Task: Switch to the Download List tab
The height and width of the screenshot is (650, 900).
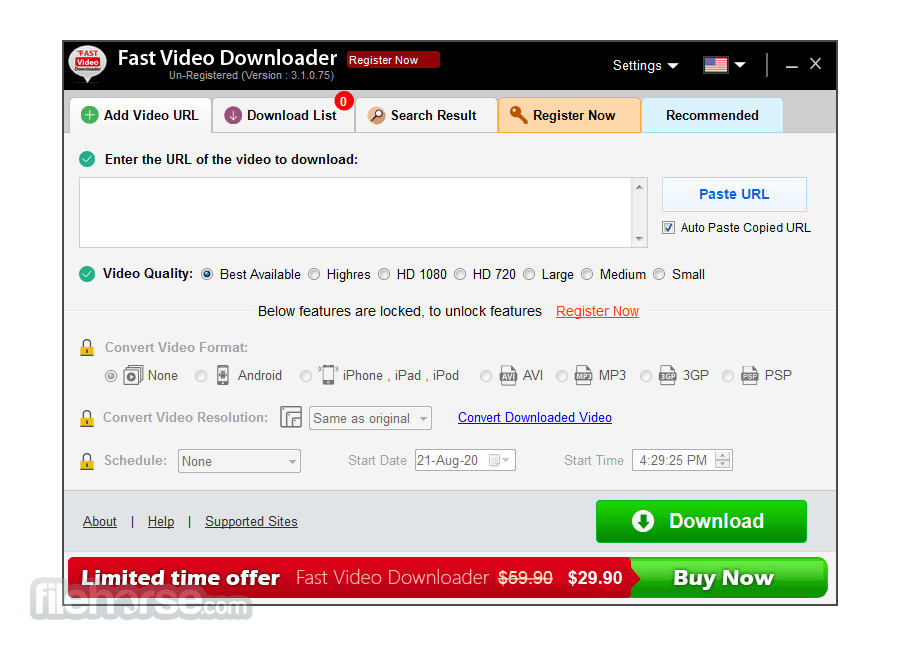Action: (283, 115)
